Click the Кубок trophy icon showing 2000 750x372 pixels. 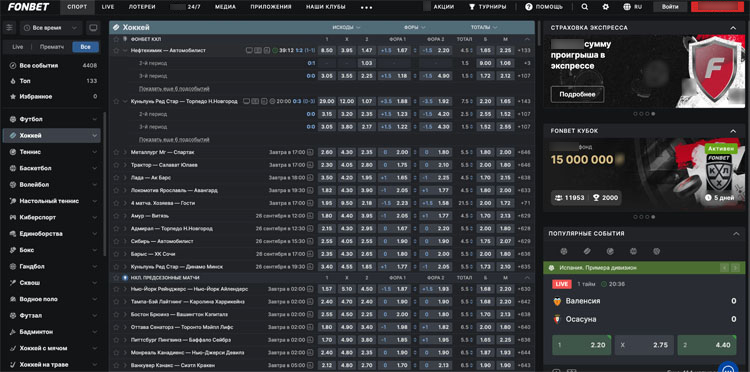596,197
